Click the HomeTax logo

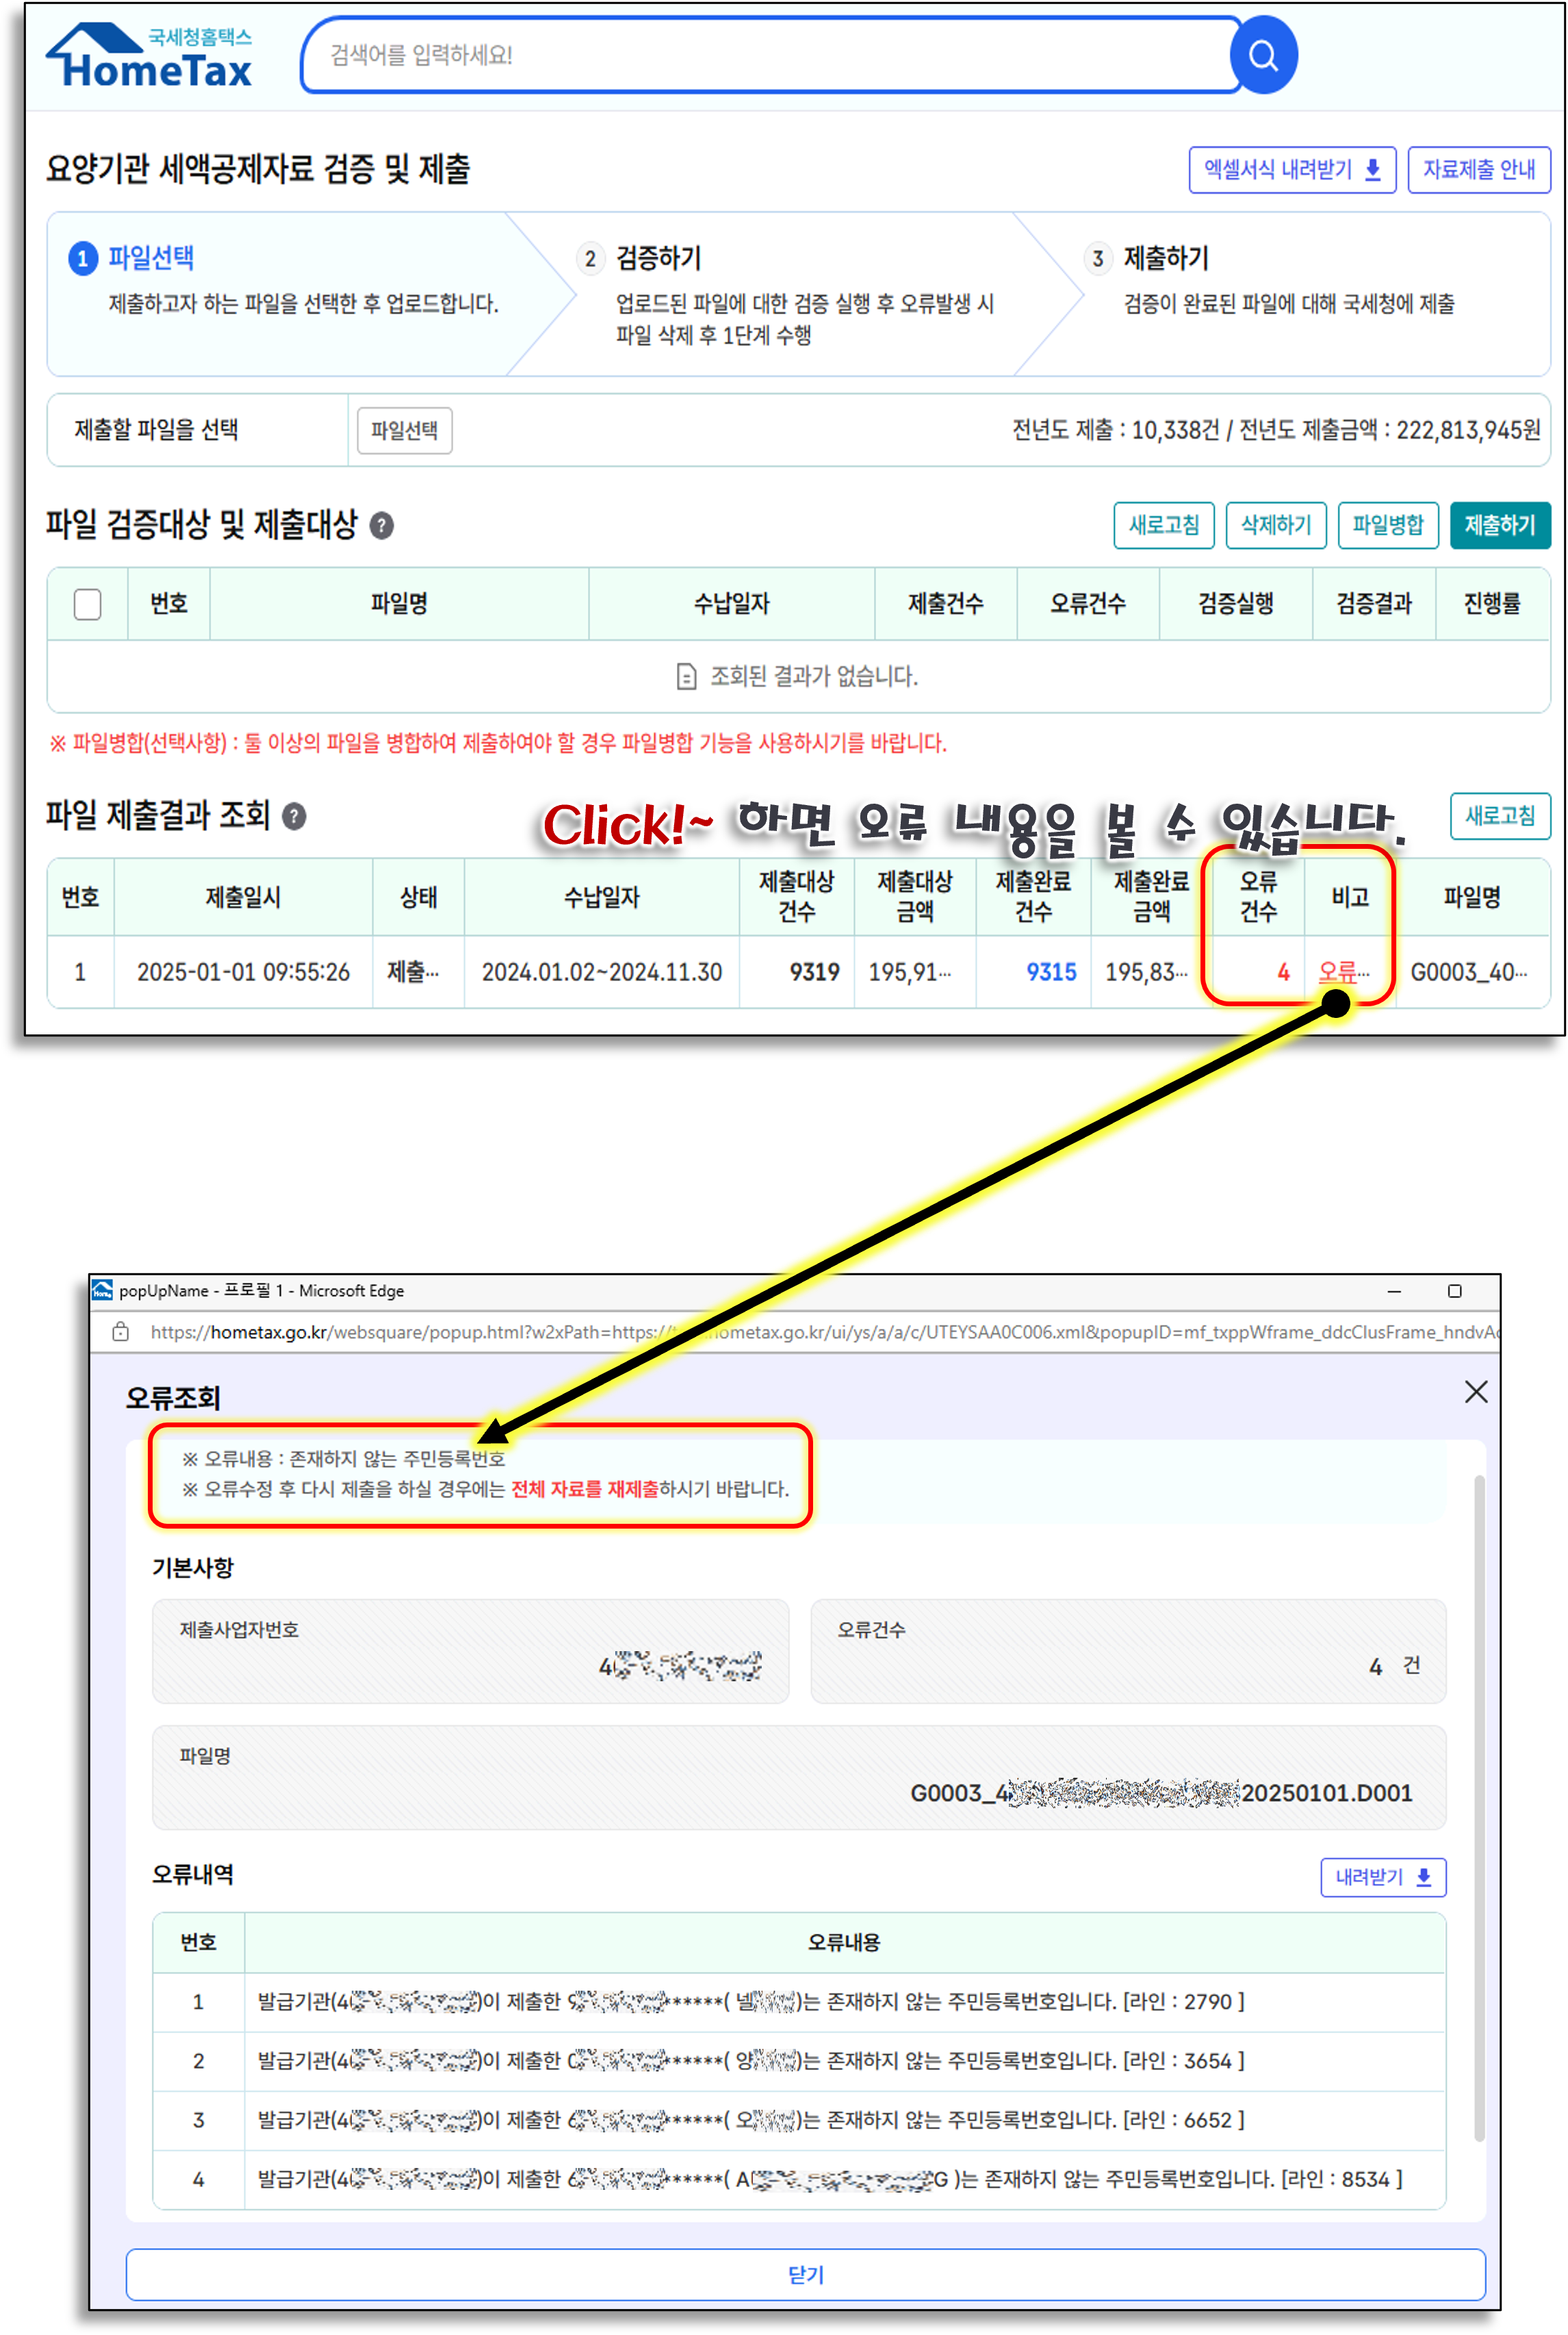click(x=150, y=58)
